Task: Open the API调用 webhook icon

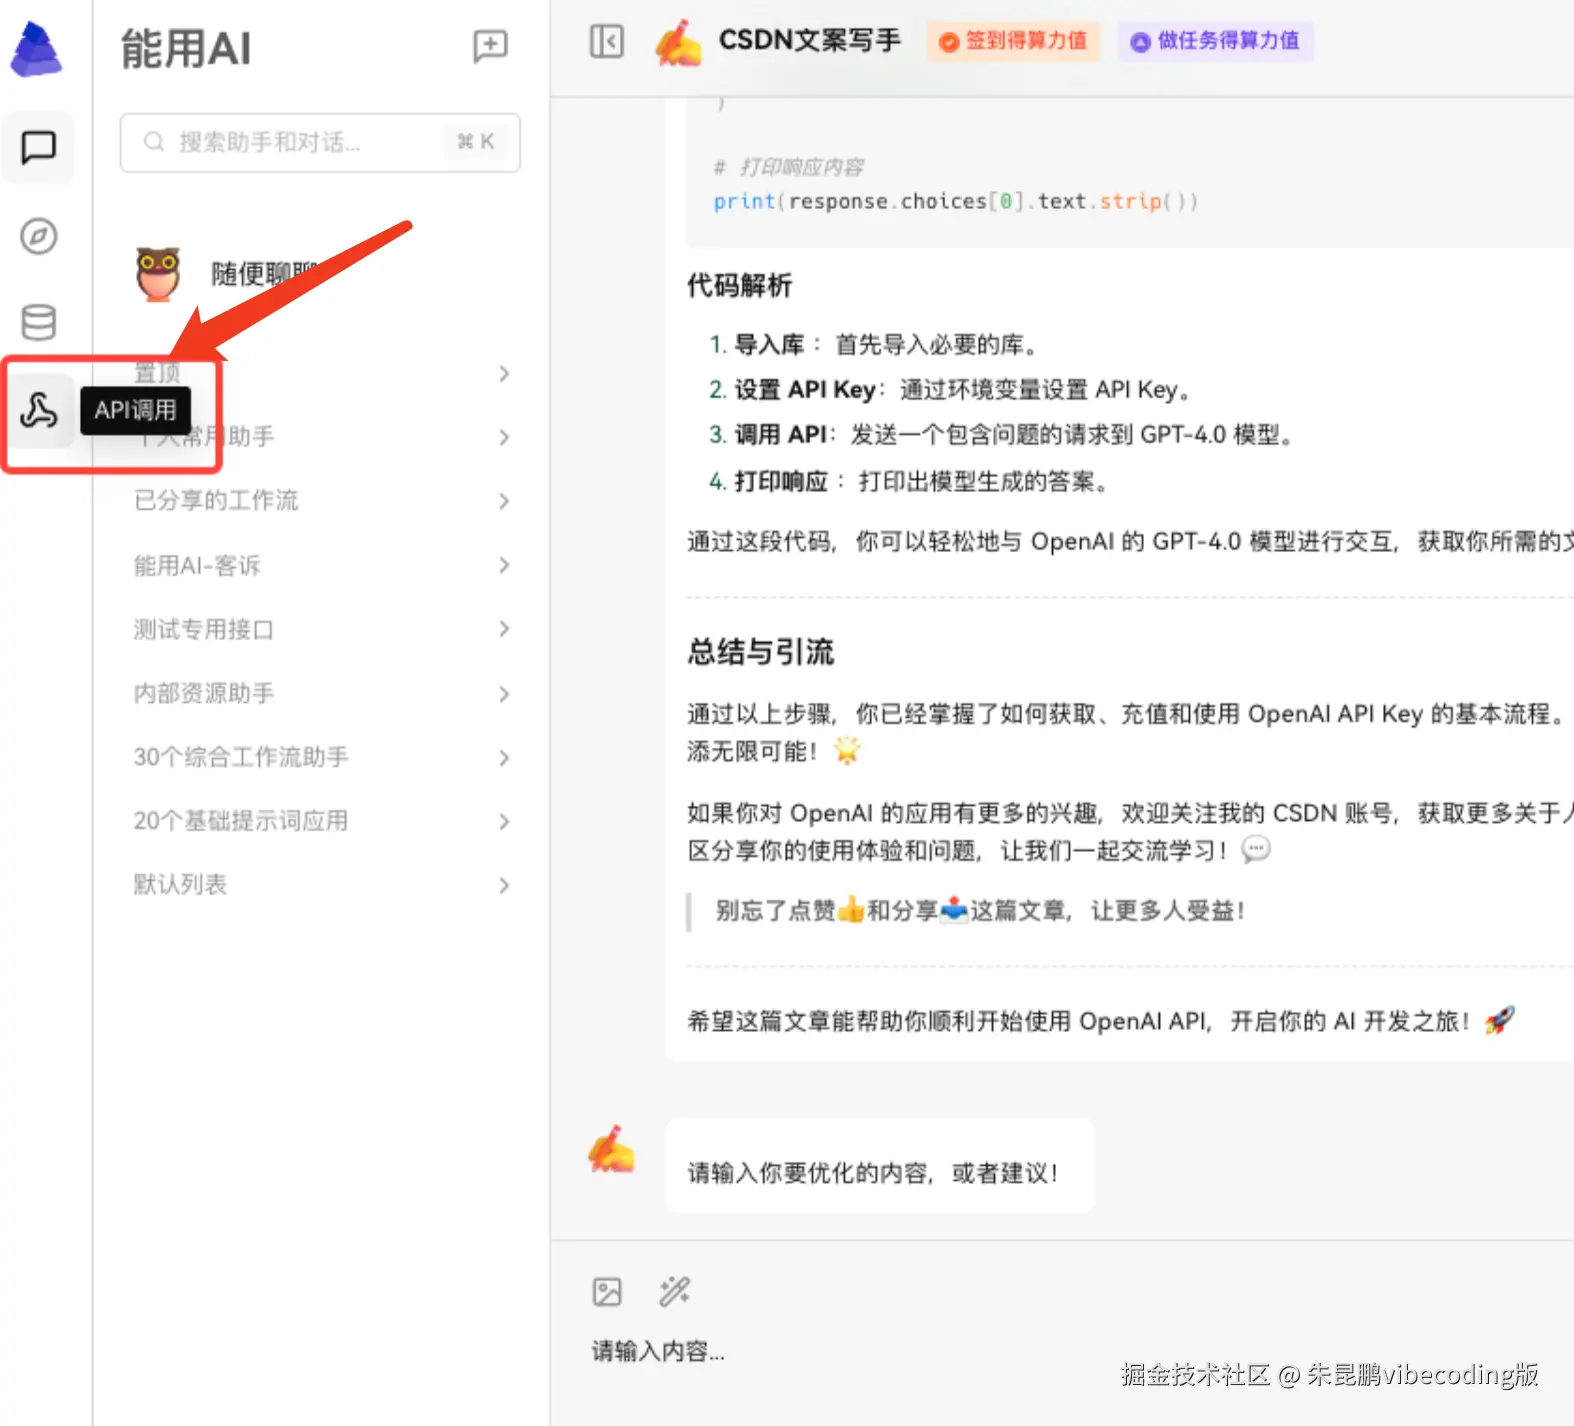Action: click(38, 410)
